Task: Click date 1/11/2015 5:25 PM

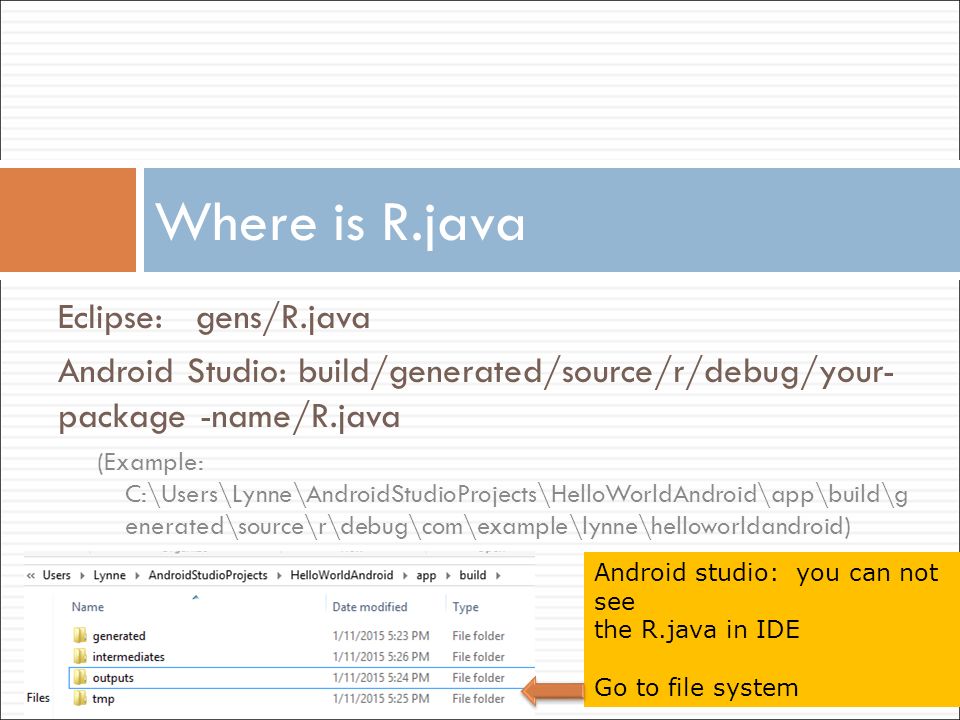Action: (x=381, y=699)
